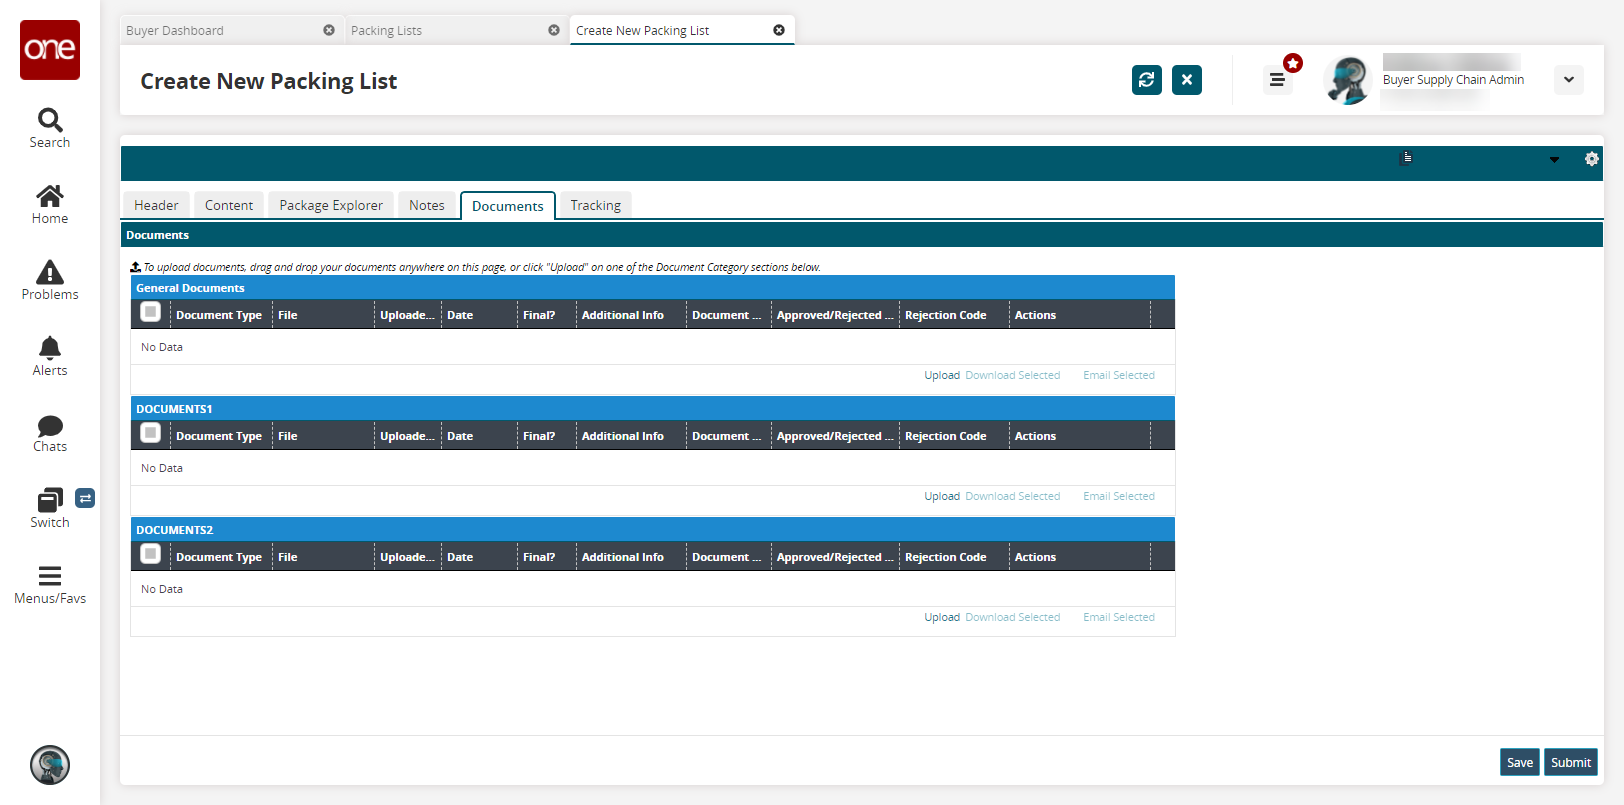Click the Search icon in sidebar

(x=50, y=121)
